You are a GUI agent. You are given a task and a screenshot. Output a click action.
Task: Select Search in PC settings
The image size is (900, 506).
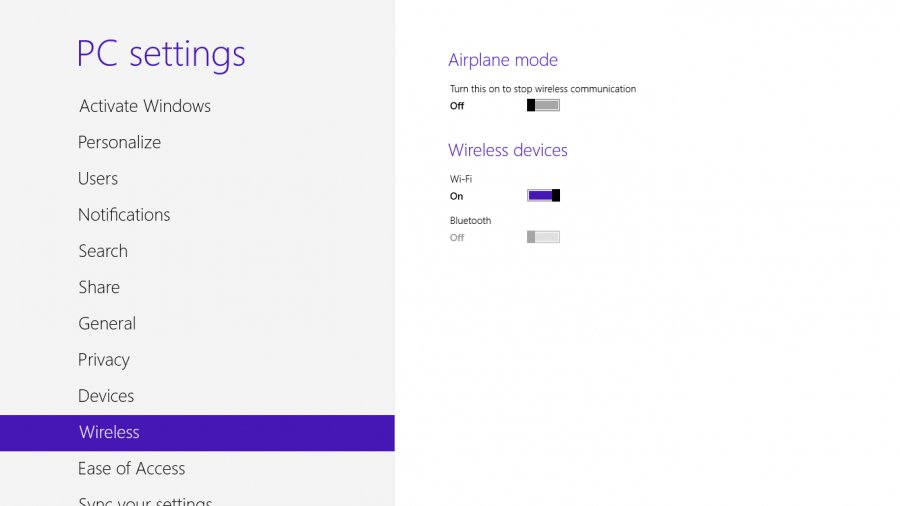(103, 251)
